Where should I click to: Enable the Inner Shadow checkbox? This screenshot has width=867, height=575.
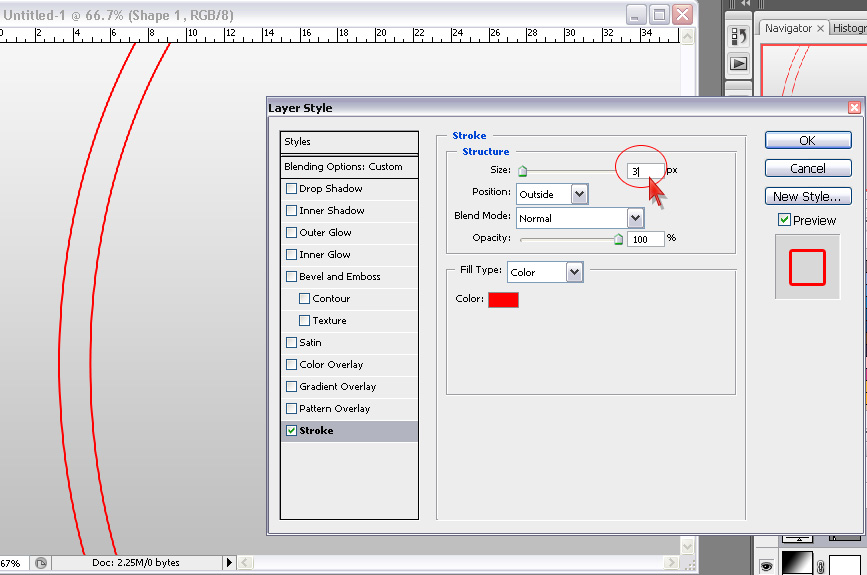coord(291,211)
